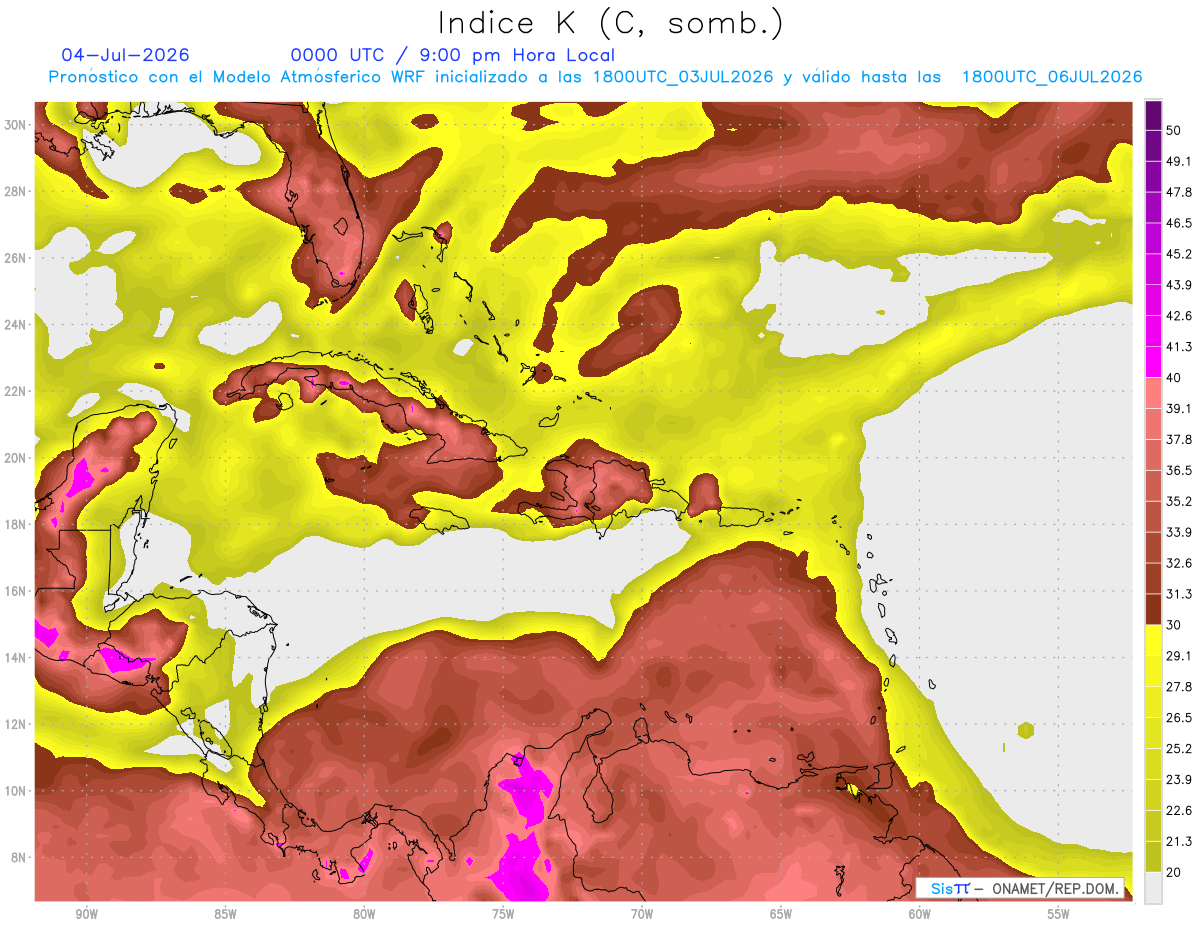The image size is (1200, 927).
Task: Click the '75W' longitude label
Action: 503,915
